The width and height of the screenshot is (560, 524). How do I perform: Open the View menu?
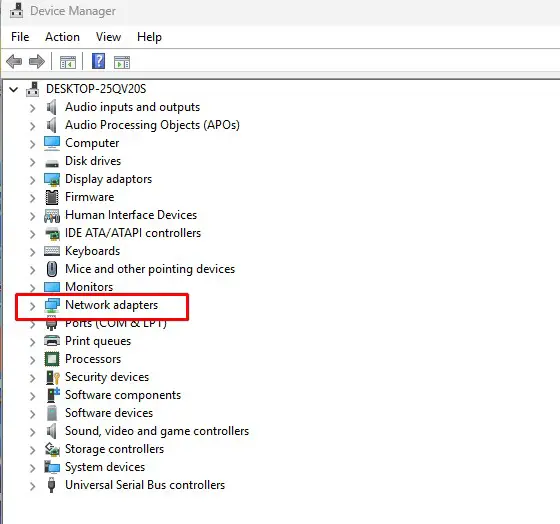point(108,37)
